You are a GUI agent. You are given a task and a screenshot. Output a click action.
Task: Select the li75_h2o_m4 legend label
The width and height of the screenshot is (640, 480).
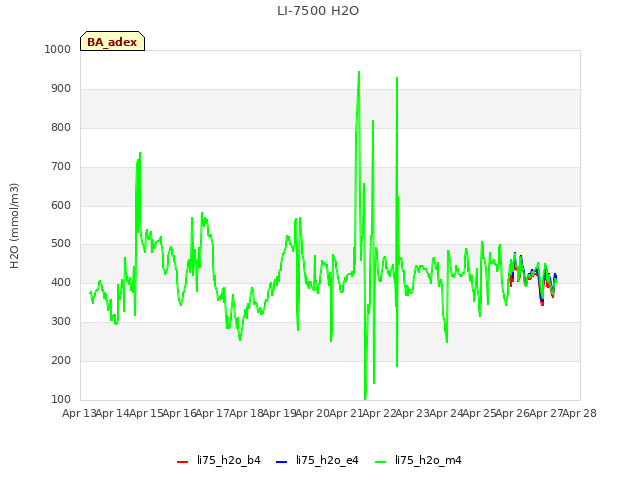click(x=428, y=460)
